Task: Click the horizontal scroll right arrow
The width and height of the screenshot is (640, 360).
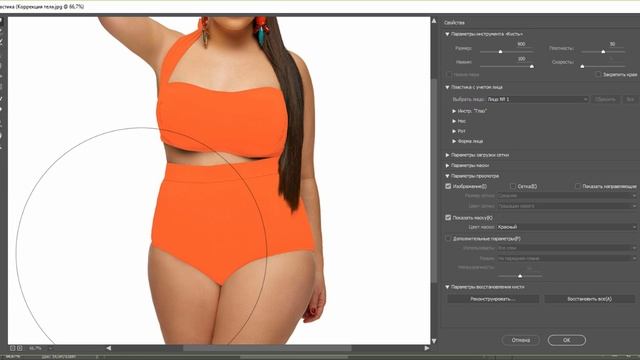Action: click(x=427, y=348)
